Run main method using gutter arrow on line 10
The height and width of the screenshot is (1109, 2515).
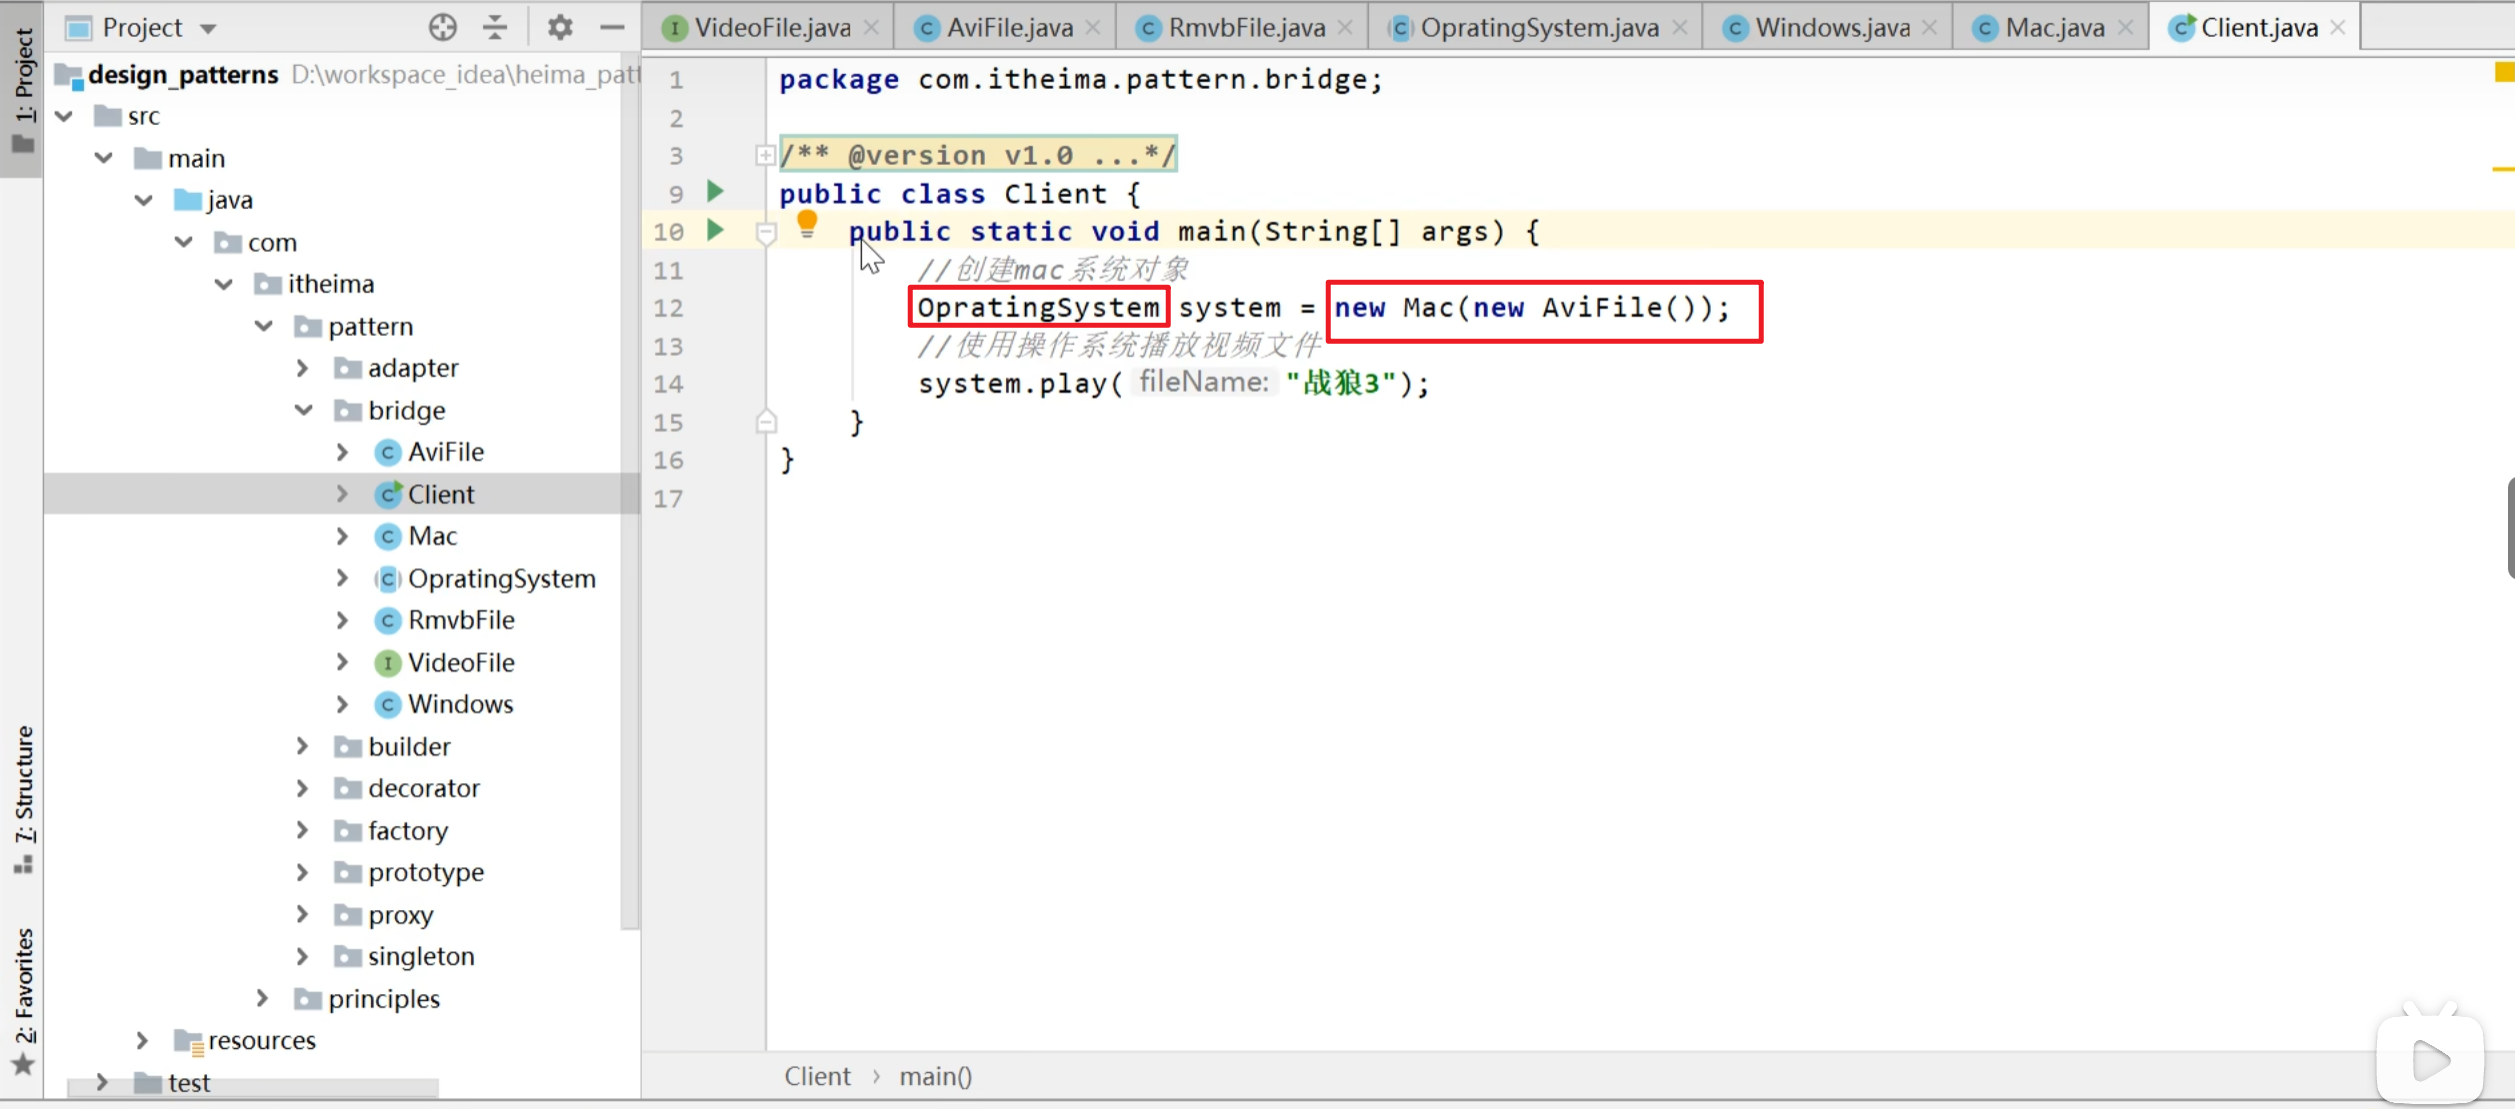pyautogui.click(x=715, y=230)
